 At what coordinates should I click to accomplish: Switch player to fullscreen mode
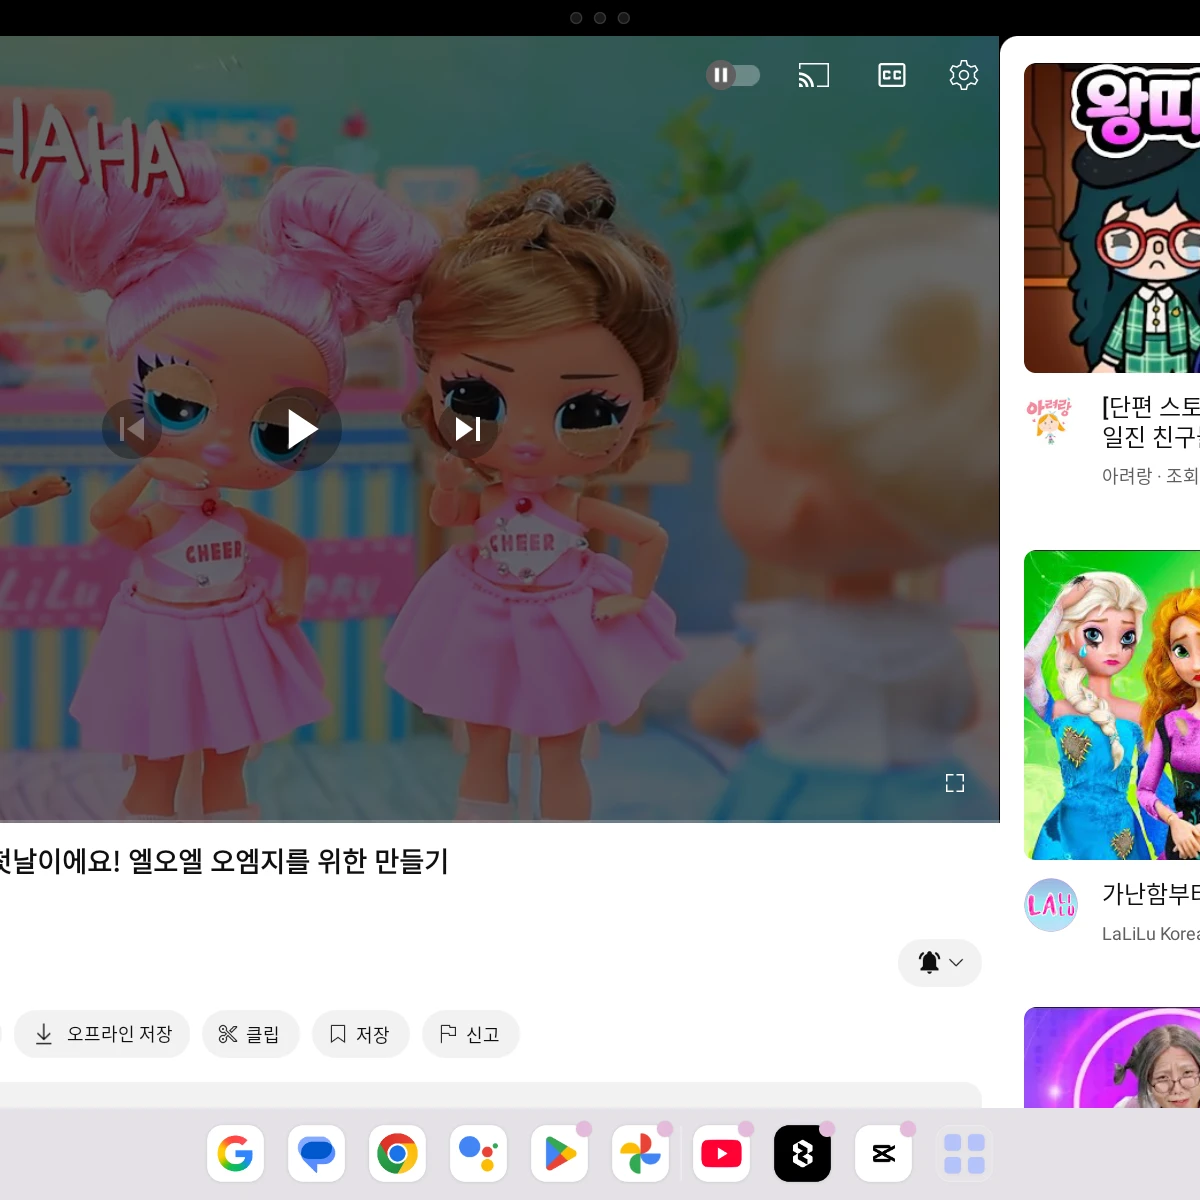955,783
